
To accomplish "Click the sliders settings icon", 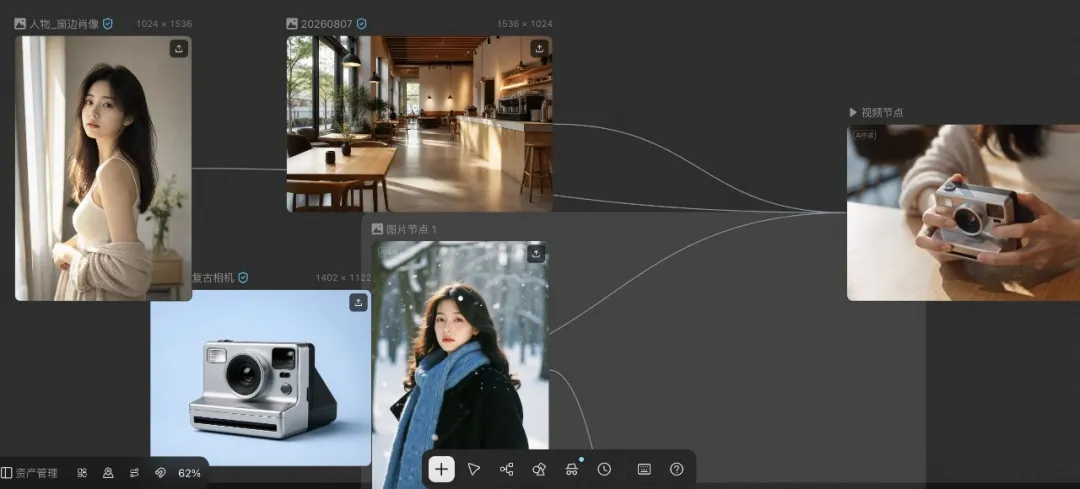I will pyautogui.click(x=134, y=473).
